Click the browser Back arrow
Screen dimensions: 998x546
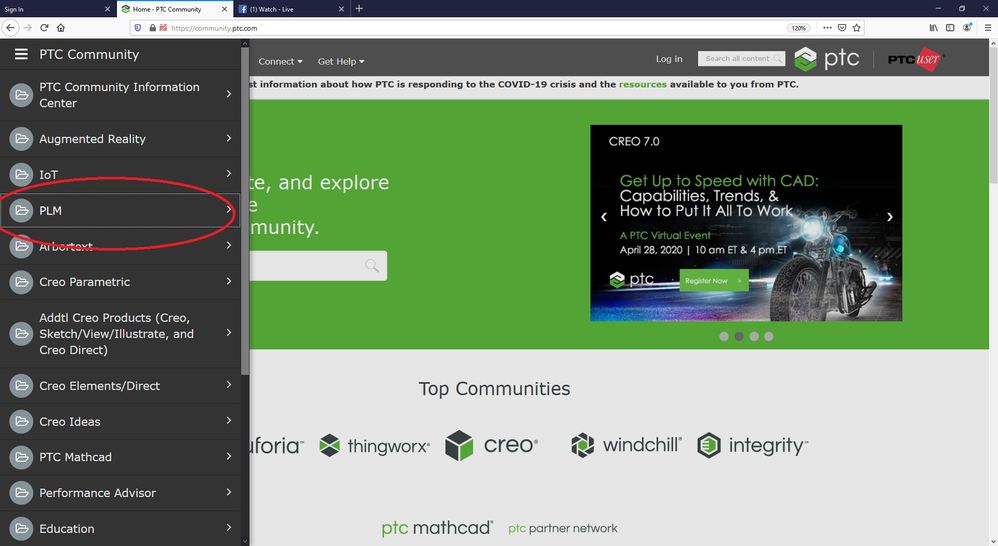click(10, 27)
